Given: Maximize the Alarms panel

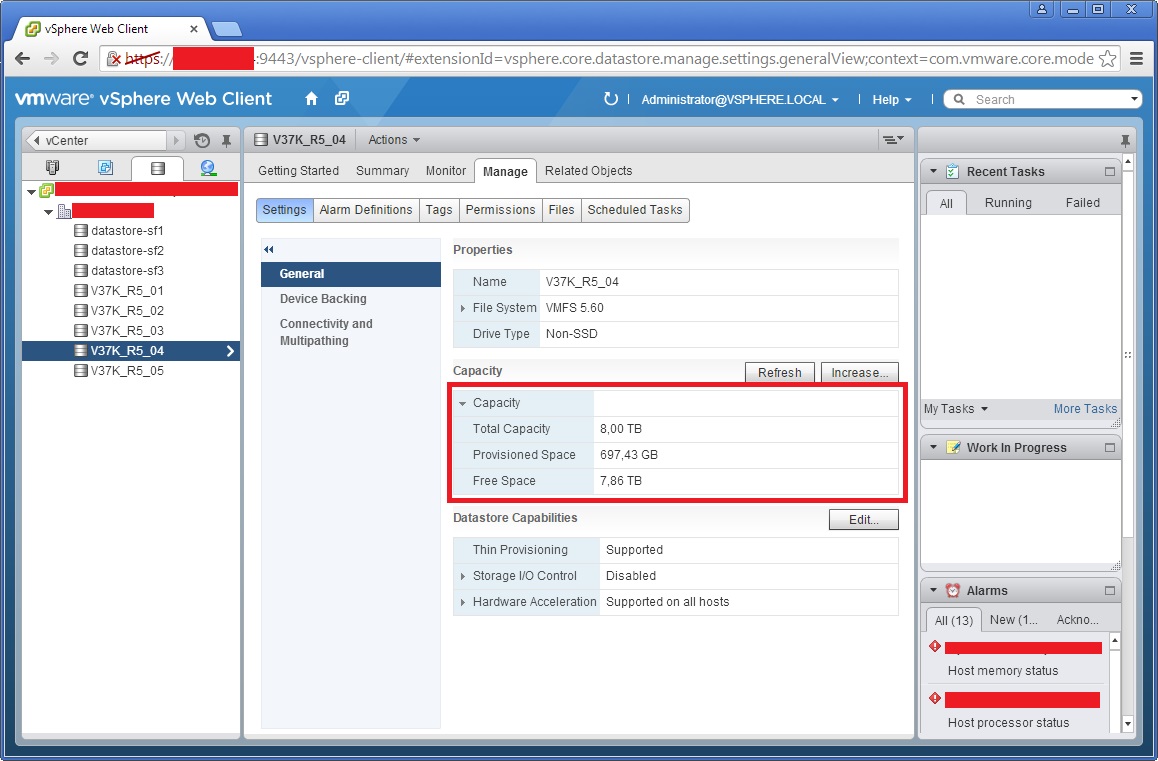Looking at the screenshot, I should (1109, 590).
